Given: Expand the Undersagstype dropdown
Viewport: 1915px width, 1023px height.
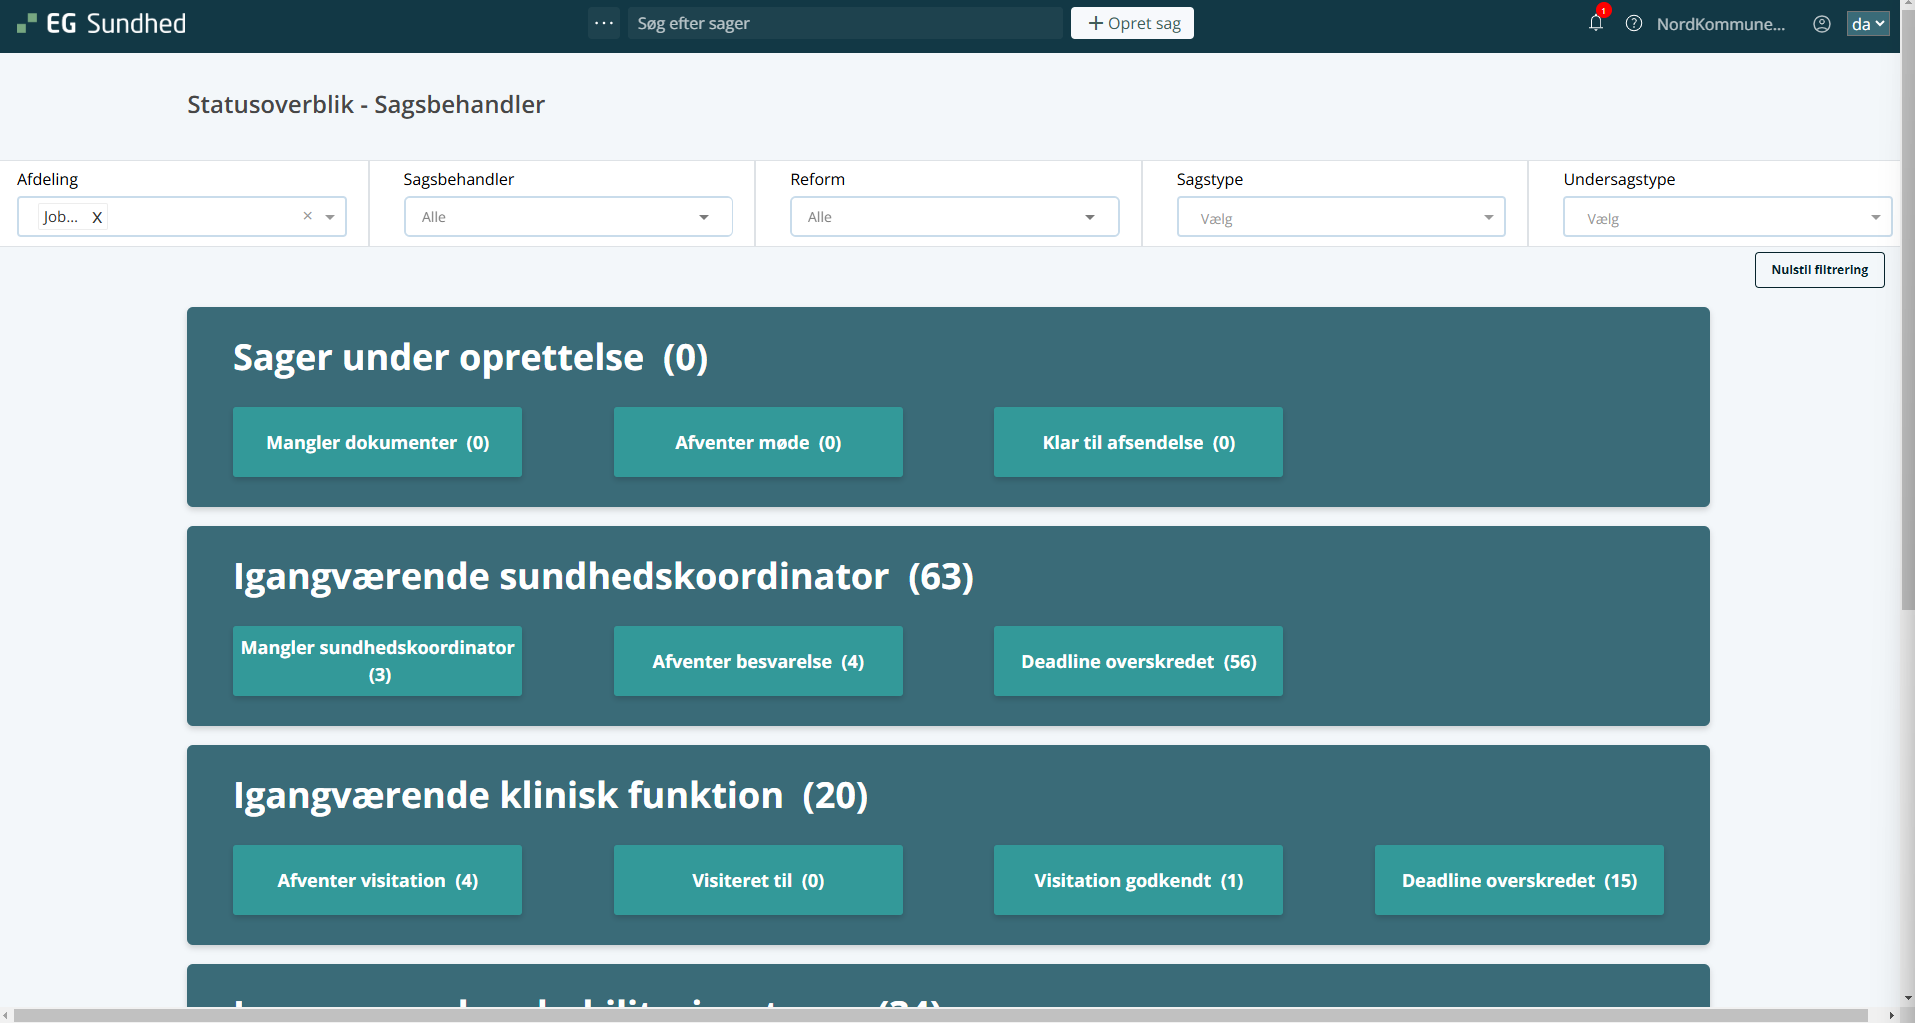Looking at the screenshot, I should pyautogui.click(x=1727, y=218).
